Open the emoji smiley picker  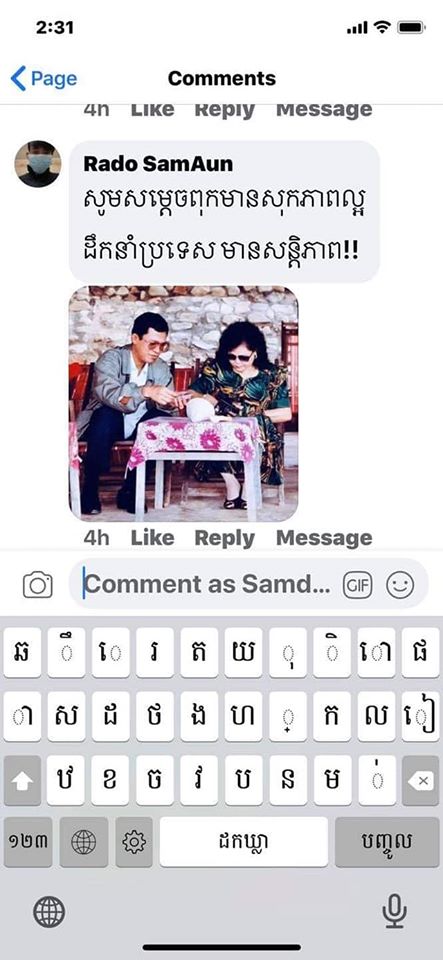point(400,585)
